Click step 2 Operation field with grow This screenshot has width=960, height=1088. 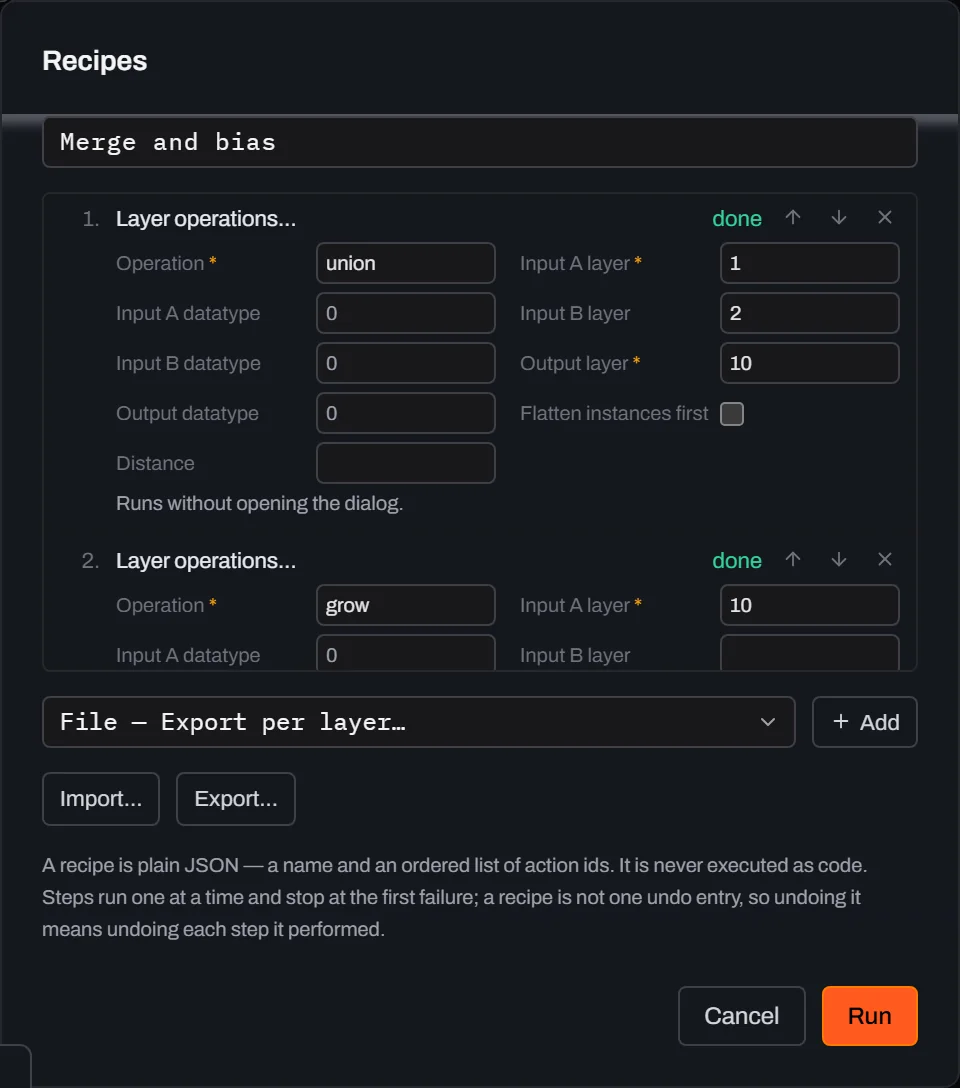point(406,605)
